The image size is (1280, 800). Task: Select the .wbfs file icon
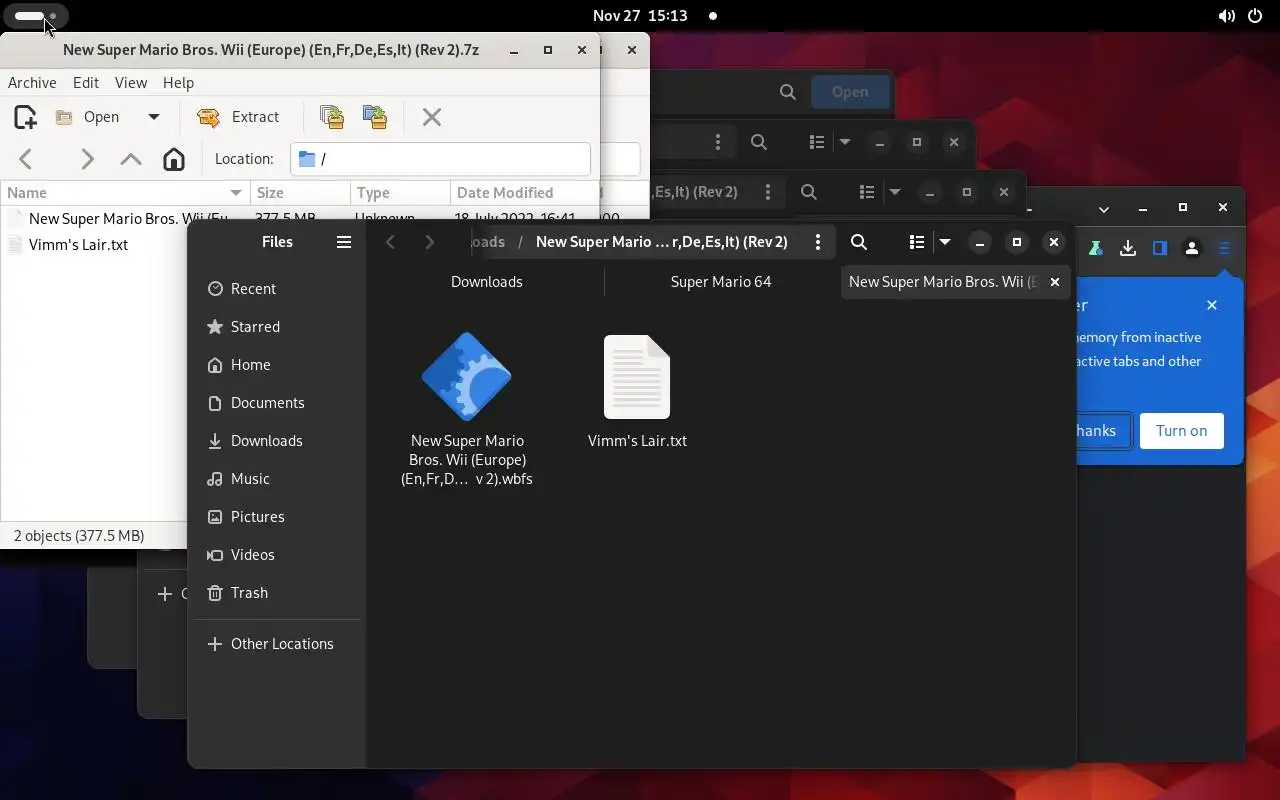tap(467, 377)
